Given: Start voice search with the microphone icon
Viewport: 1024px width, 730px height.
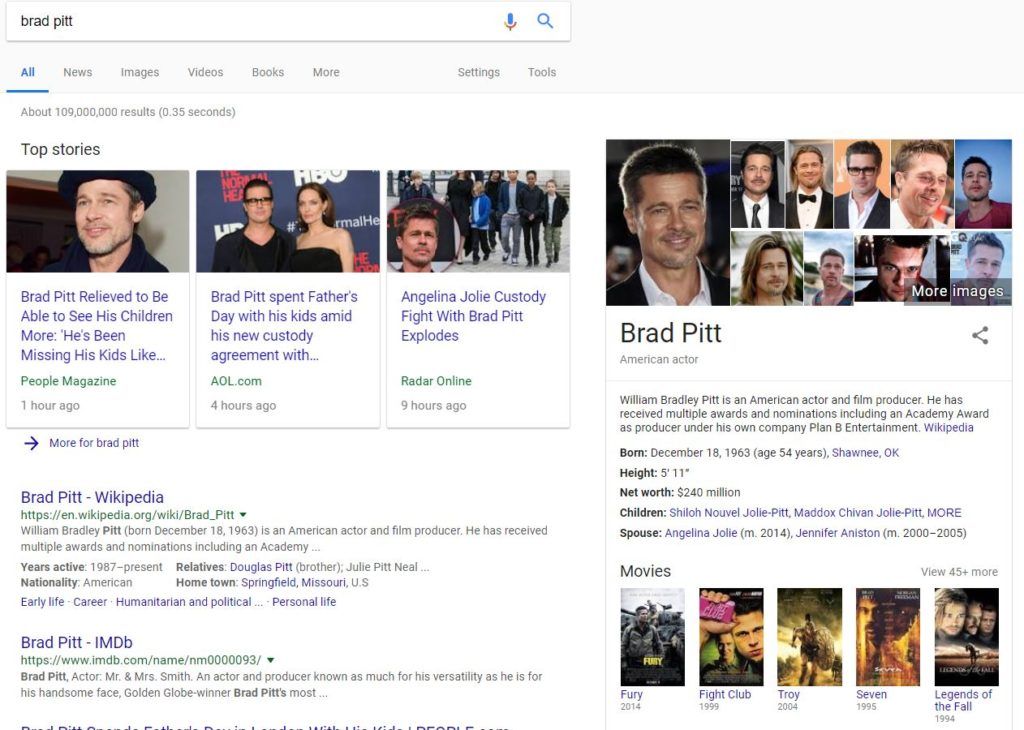Looking at the screenshot, I should (510, 21).
